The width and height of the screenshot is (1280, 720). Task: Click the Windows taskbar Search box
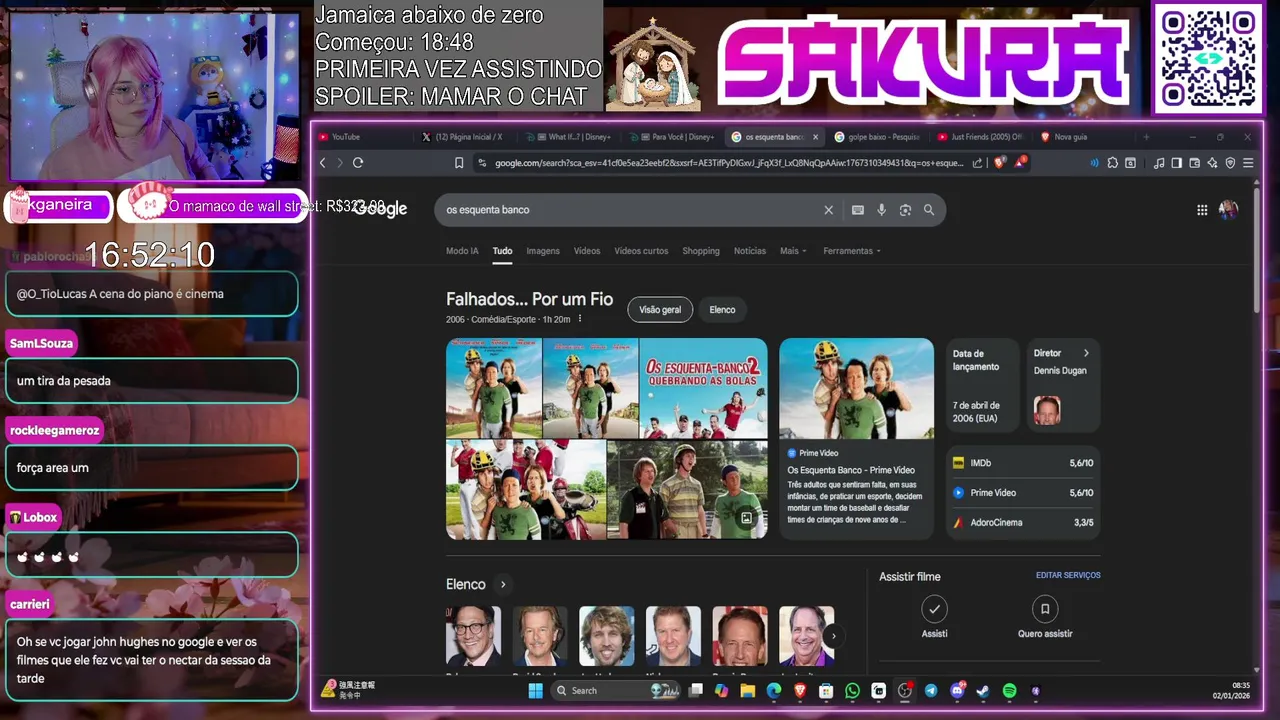point(614,690)
